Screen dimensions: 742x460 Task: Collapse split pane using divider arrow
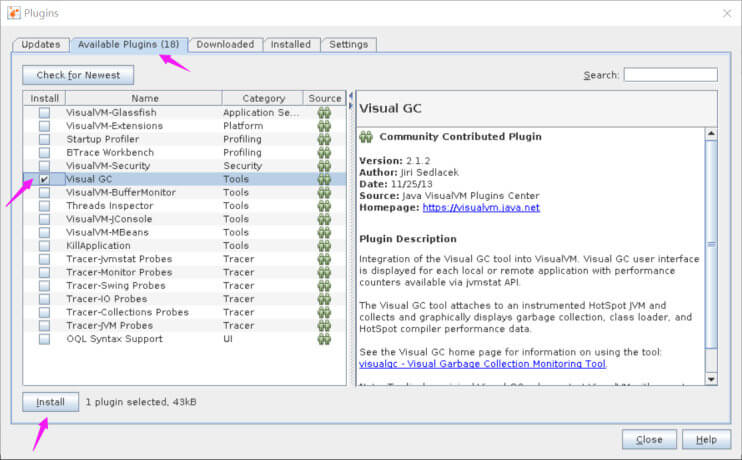point(351,96)
